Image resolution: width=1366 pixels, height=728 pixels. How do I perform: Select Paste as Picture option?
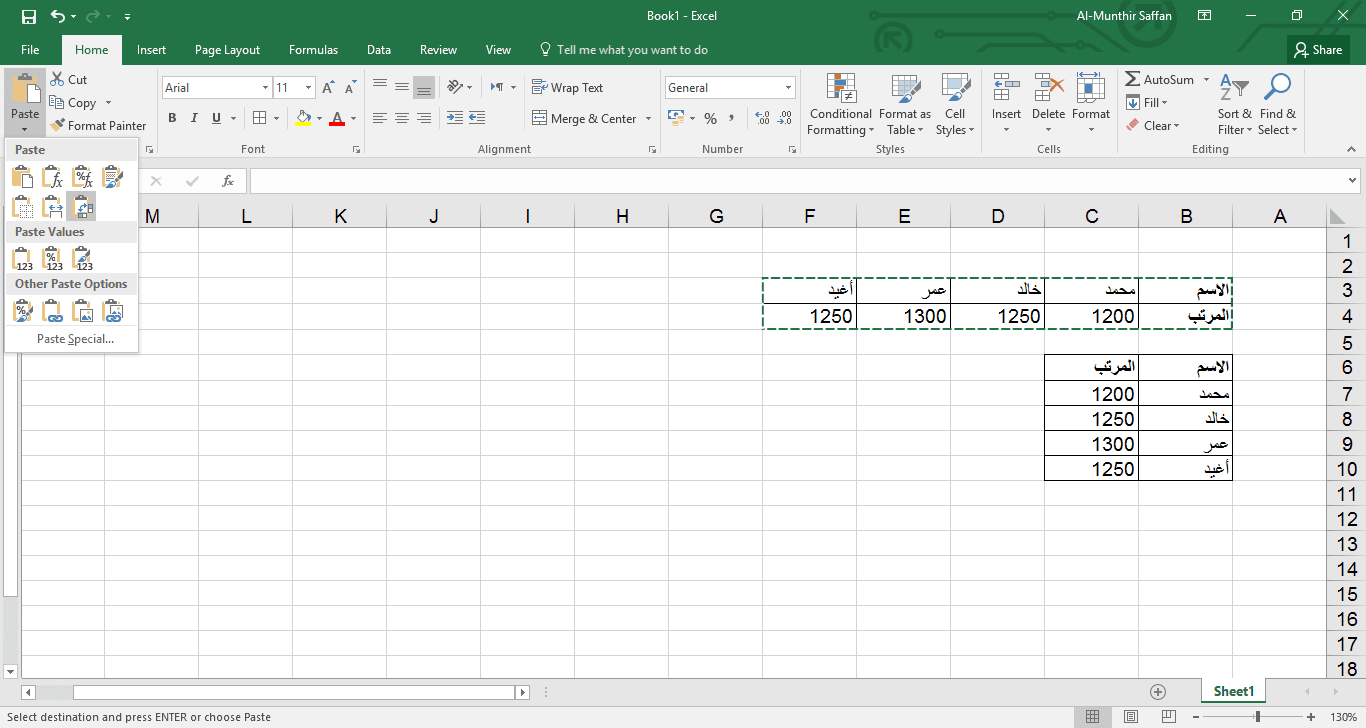(84, 312)
